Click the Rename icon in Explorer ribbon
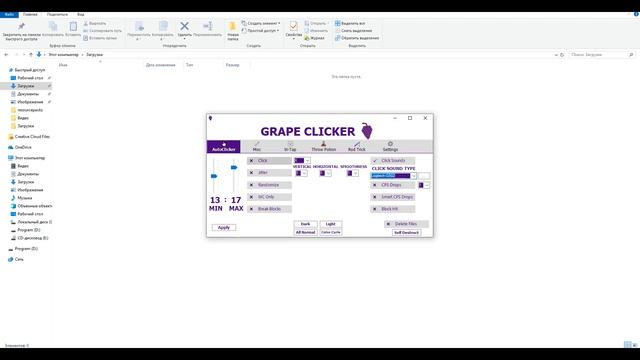The width and height of the screenshot is (640, 360). (x=208, y=26)
